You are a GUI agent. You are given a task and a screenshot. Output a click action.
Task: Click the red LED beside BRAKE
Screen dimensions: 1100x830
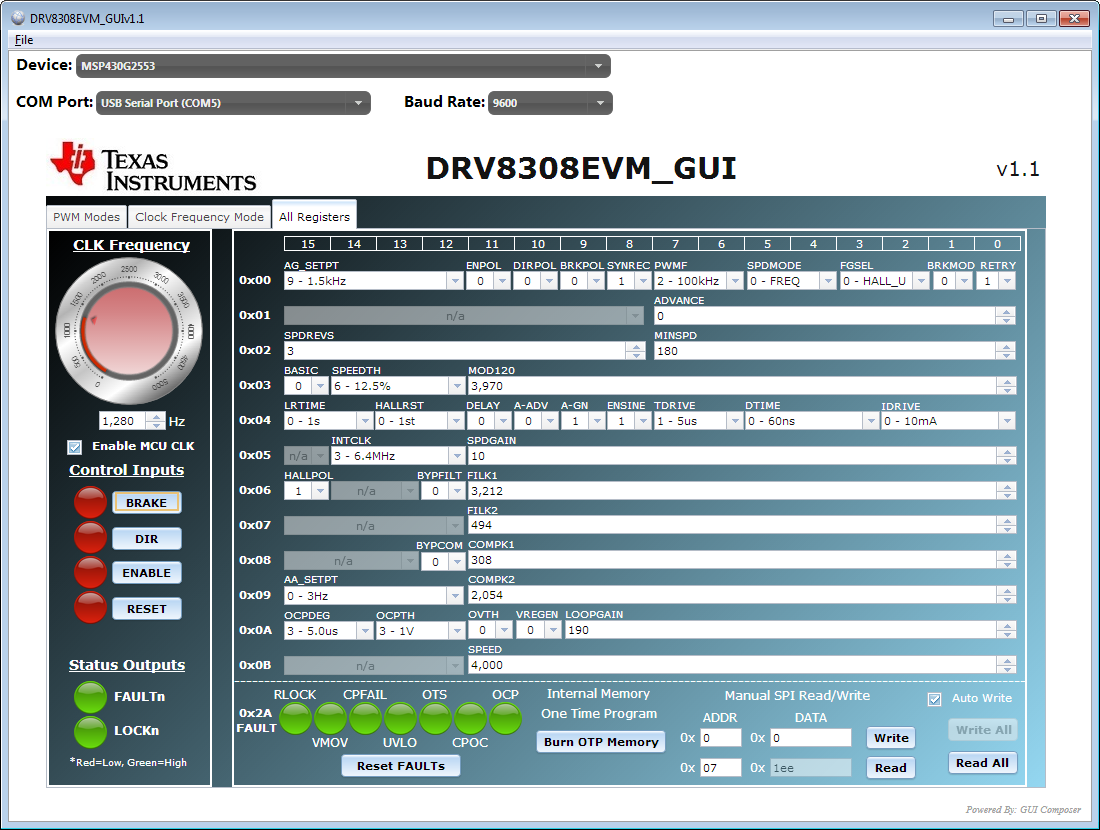(x=90, y=502)
